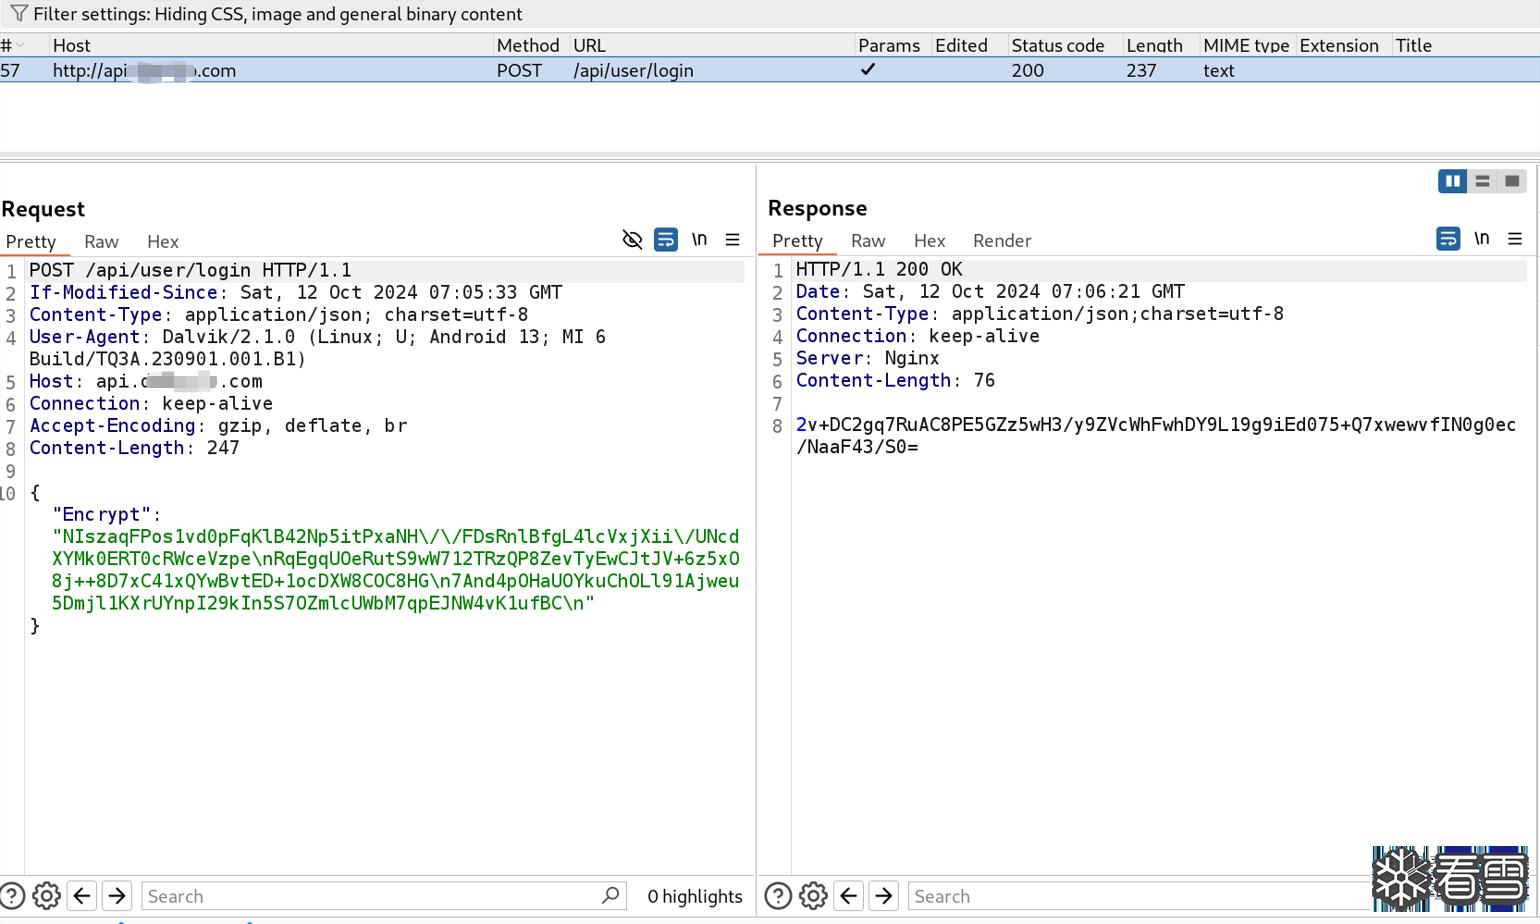Select the Hex tab in Response panel

click(x=929, y=241)
